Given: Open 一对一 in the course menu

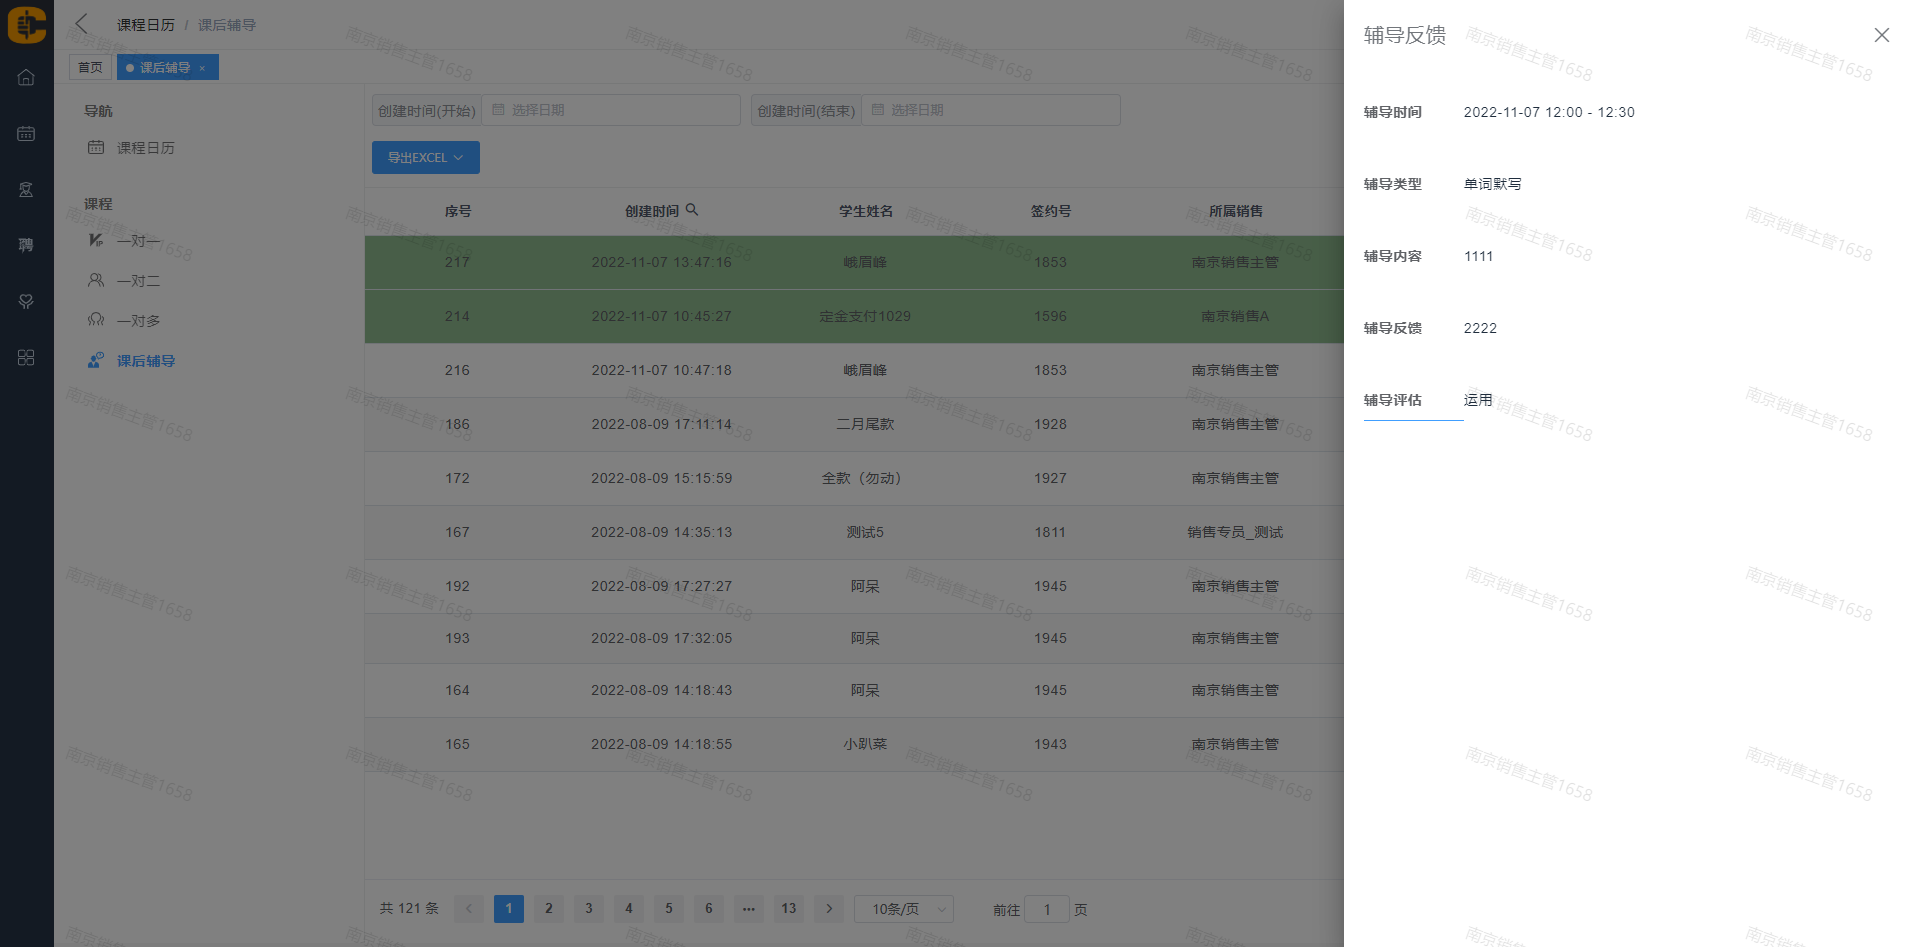Looking at the screenshot, I should [x=138, y=241].
